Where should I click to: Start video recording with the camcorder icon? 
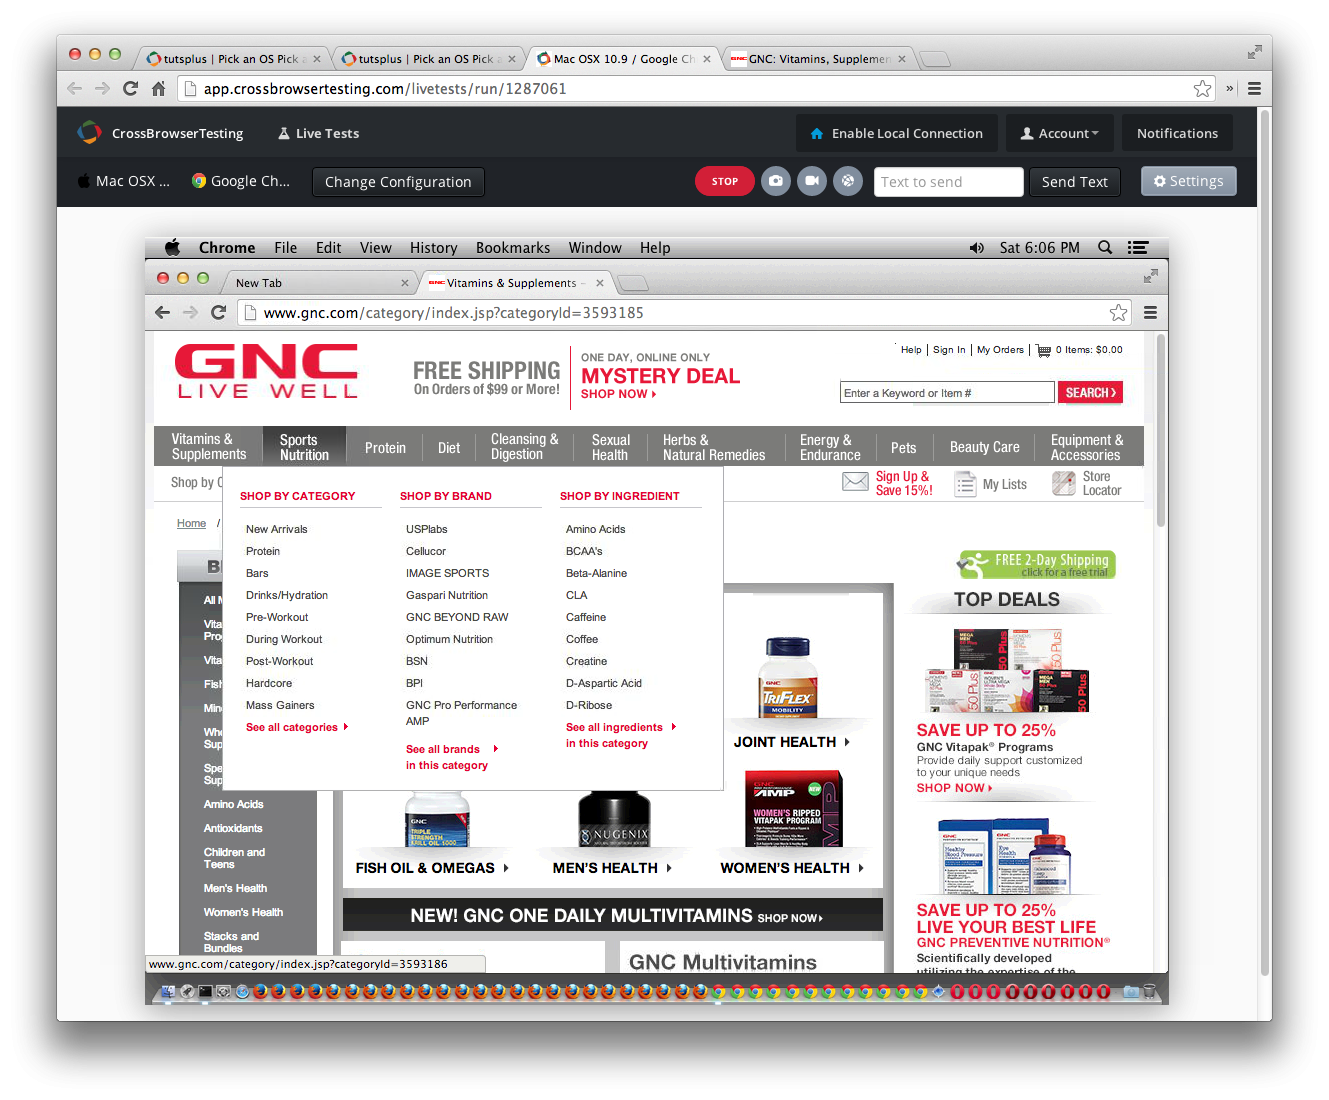(812, 181)
